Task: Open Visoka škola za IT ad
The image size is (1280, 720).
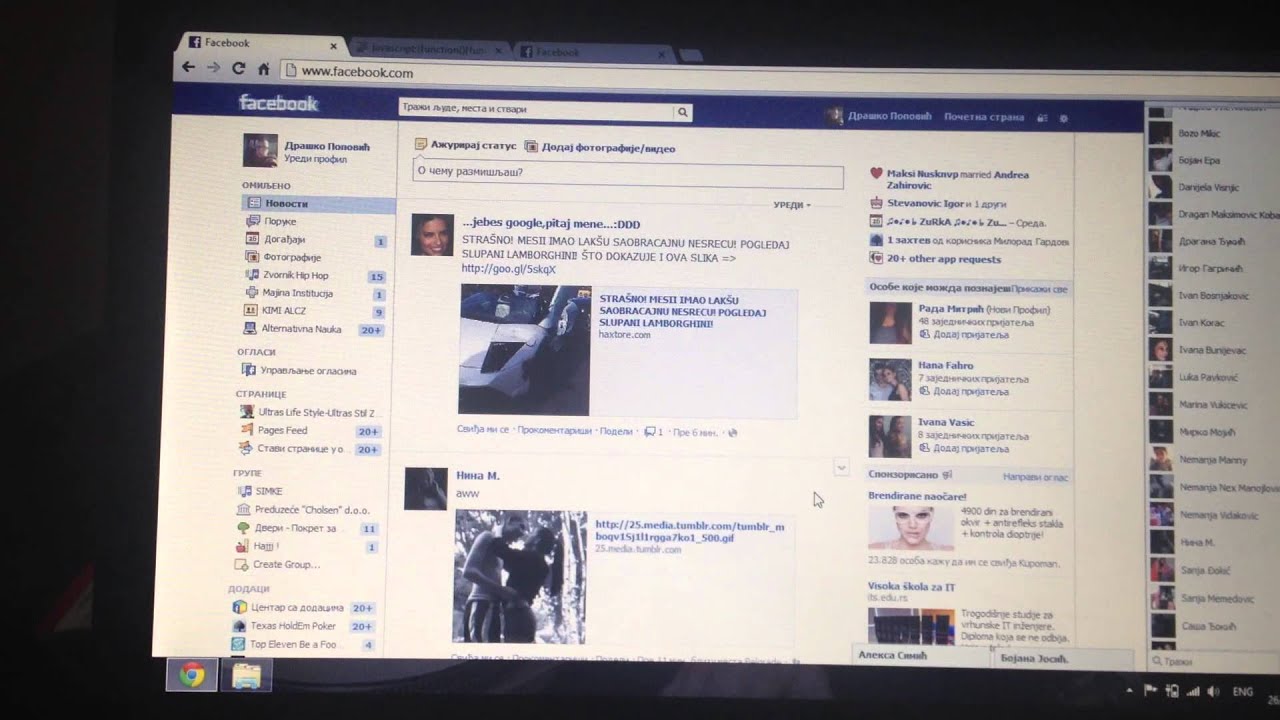Action: pyautogui.click(x=911, y=587)
